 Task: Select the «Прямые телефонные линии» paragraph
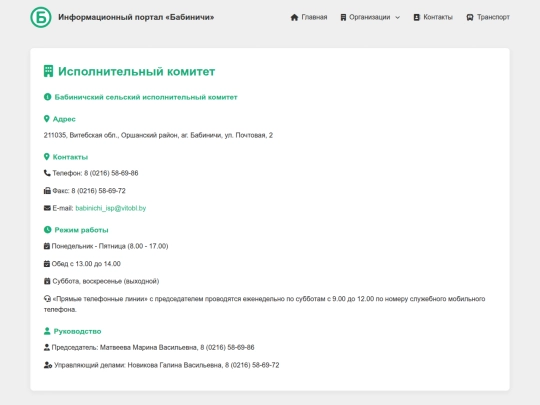(x=264, y=304)
